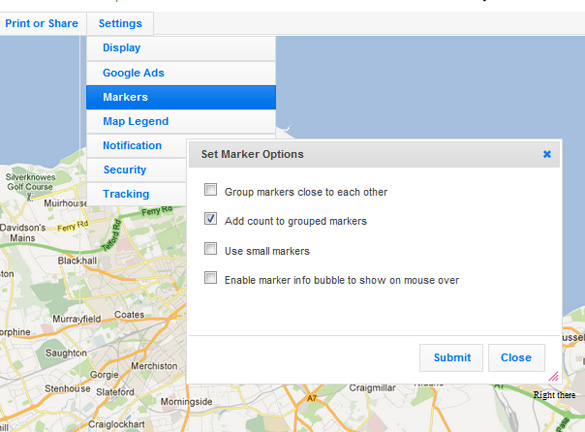This screenshot has height=432, width=585.
Task: Click the Close button in the dialog
Action: point(516,358)
